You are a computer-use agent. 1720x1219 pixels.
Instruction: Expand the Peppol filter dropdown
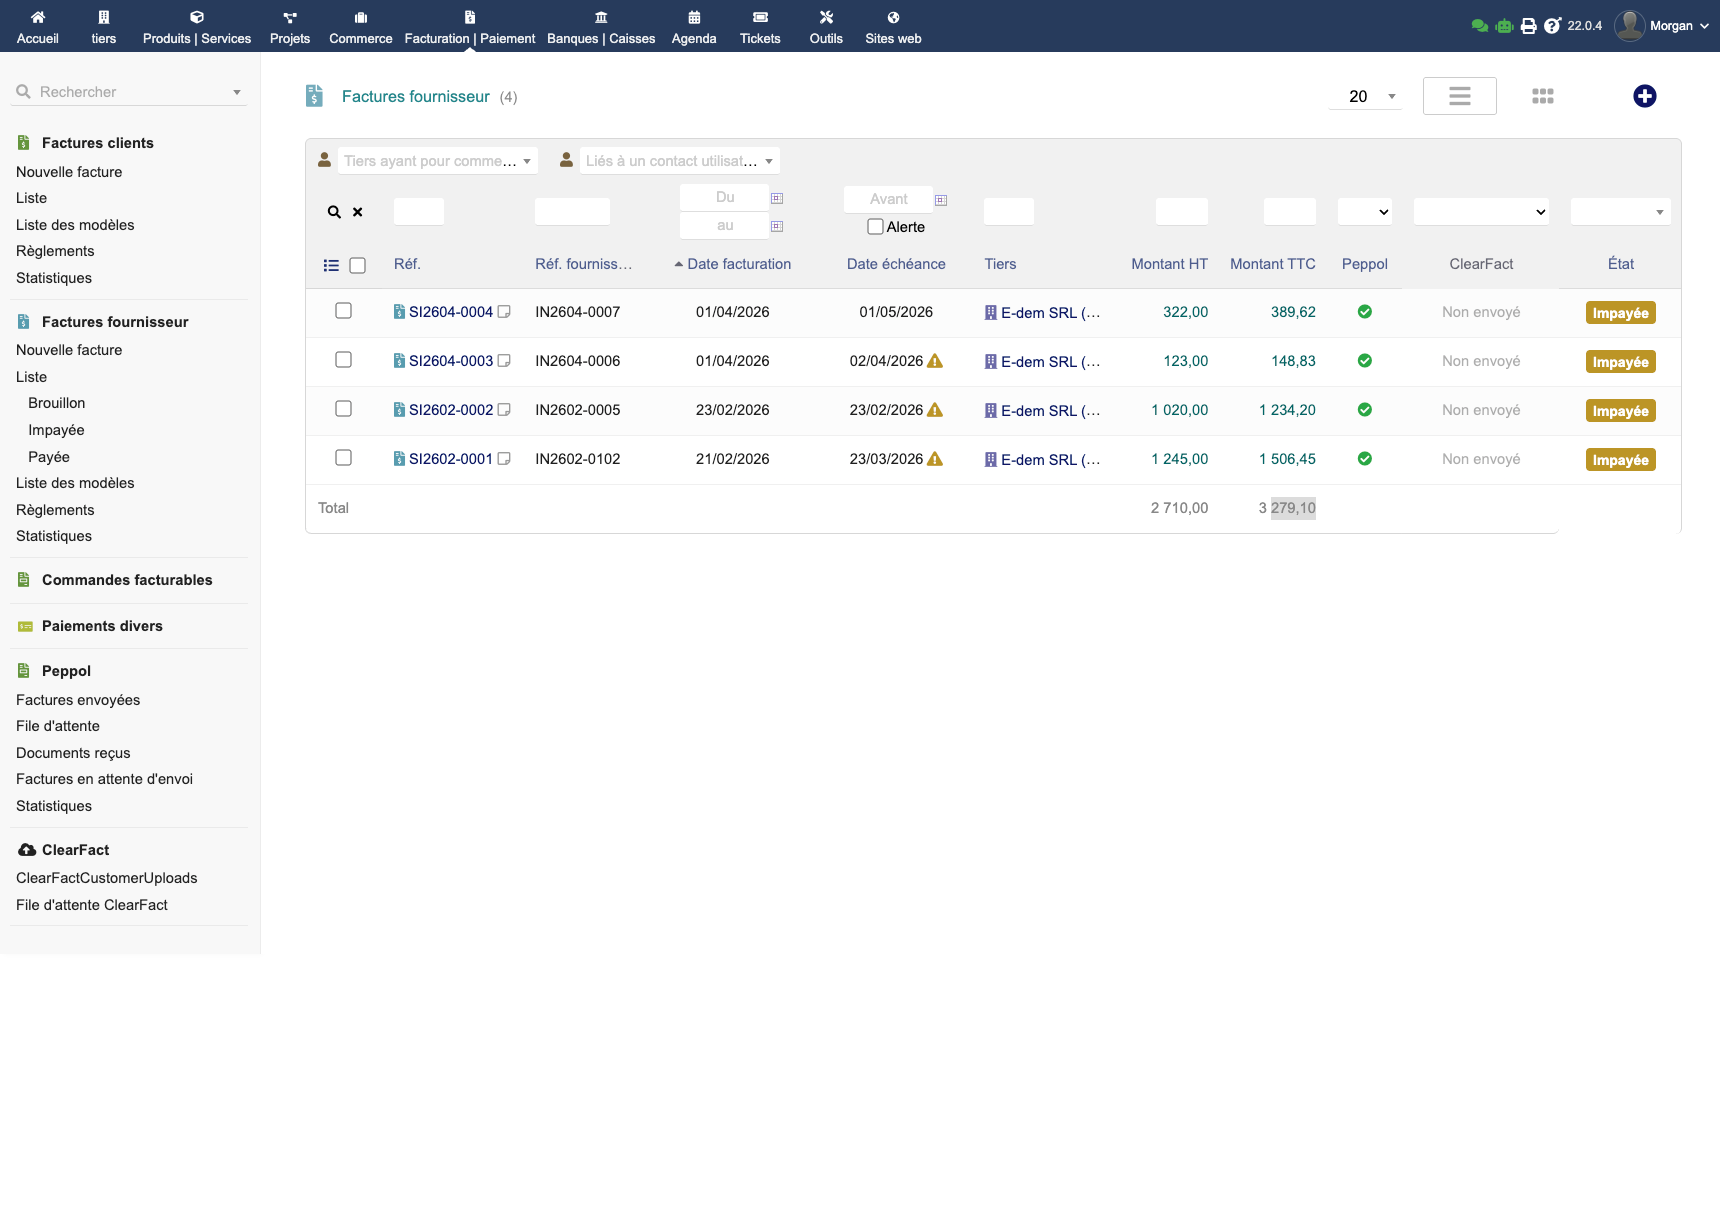pyautogui.click(x=1364, y=212)
